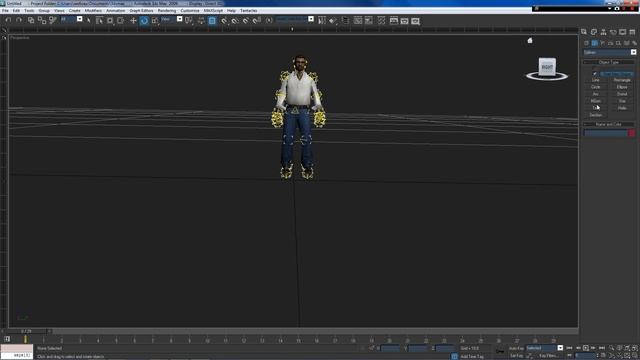640x360 pixels.
Task: Select the Select and Link tool
Action: coord(31,20)
